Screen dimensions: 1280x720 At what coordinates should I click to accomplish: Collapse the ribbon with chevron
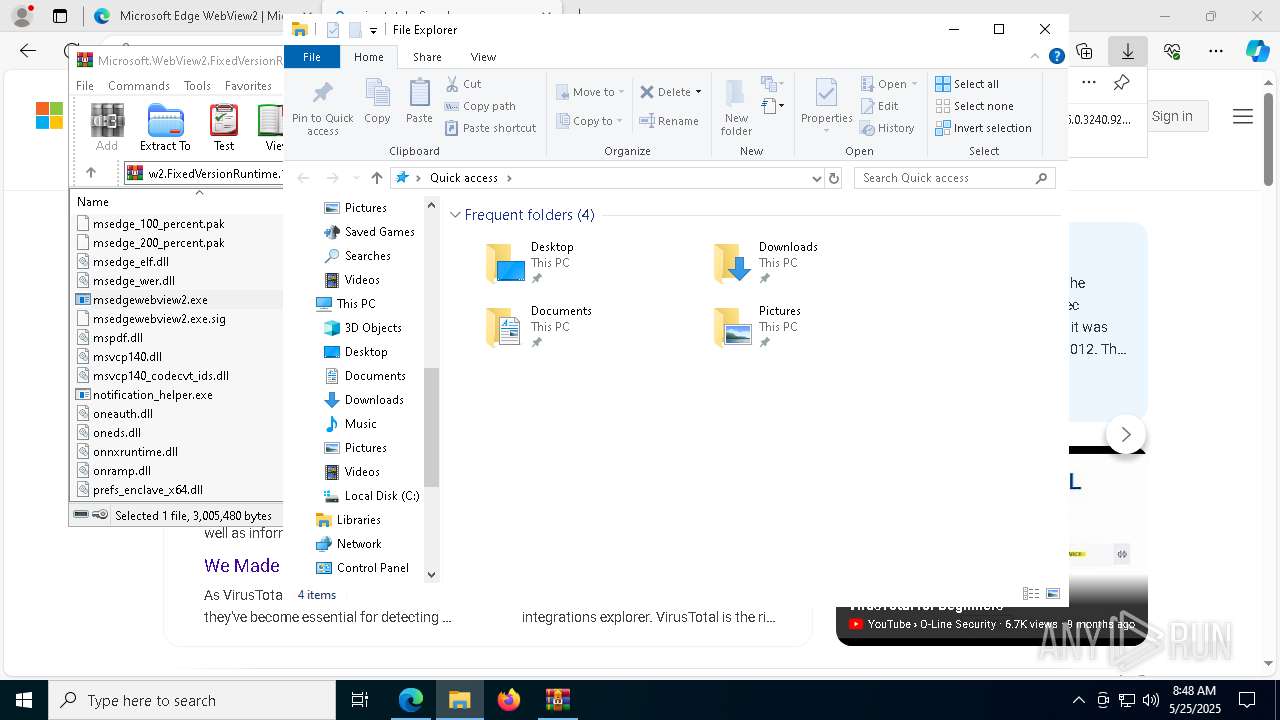(1035, 57)
